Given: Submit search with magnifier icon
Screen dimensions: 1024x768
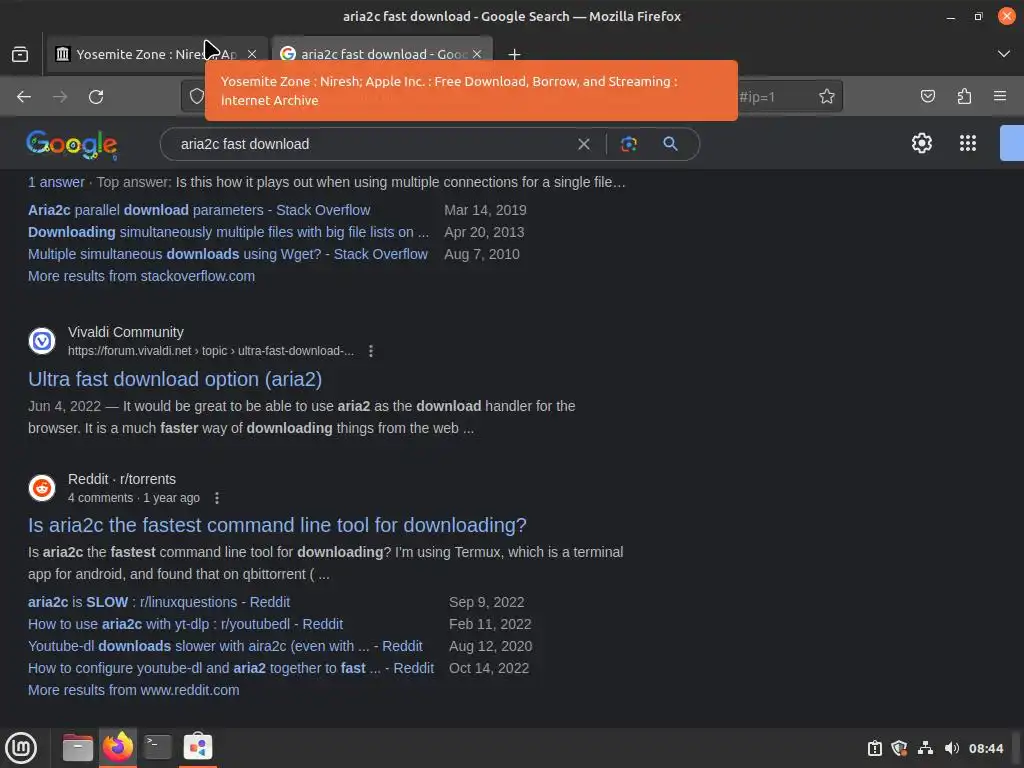Looking at the screenshot, I should (670, 144).
